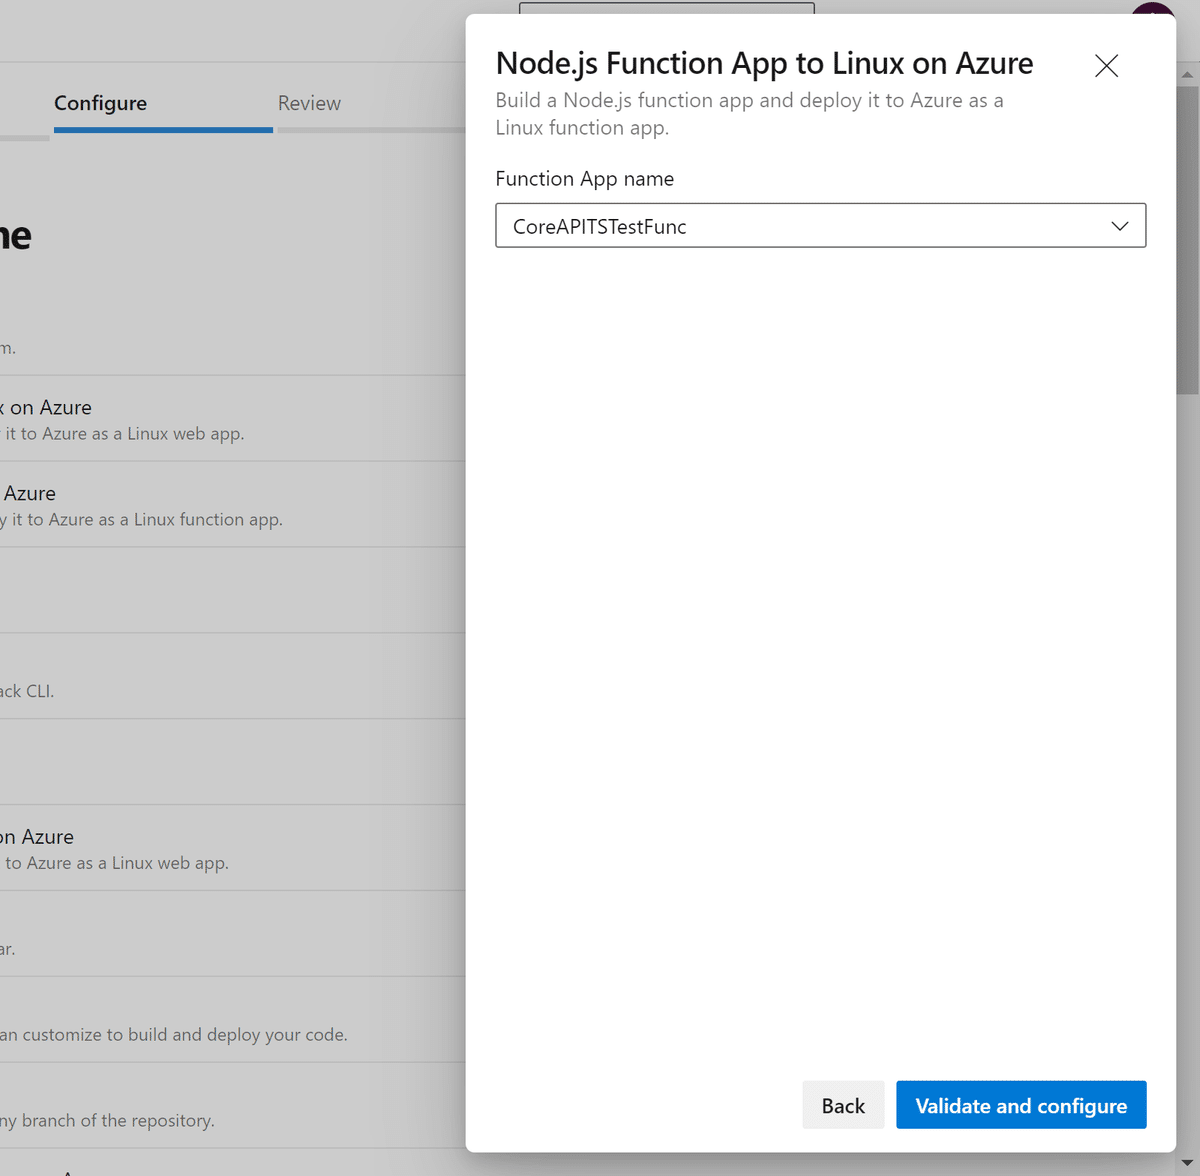The width and height of the screenshot is (1200, 1176).
Task: Click the X icon next to the dialog title
Action: click(1106, 66)
